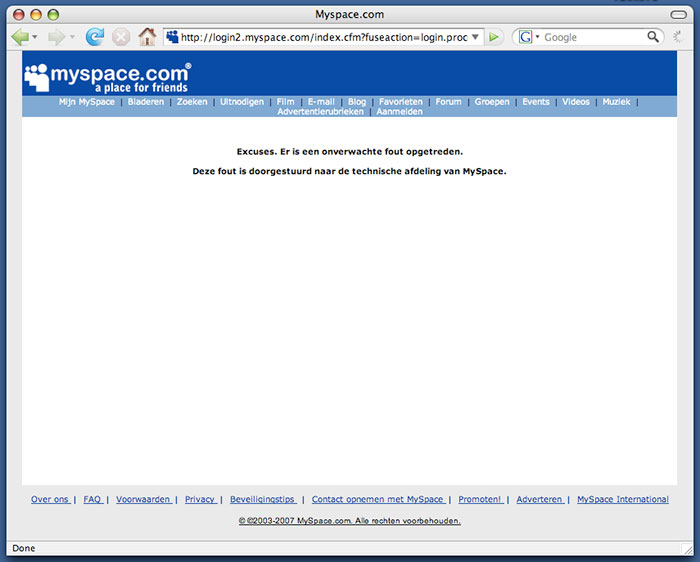This screenshot has height=562, width=700.
Task: Click the browser Back arrow button
Action: (19, 37)
